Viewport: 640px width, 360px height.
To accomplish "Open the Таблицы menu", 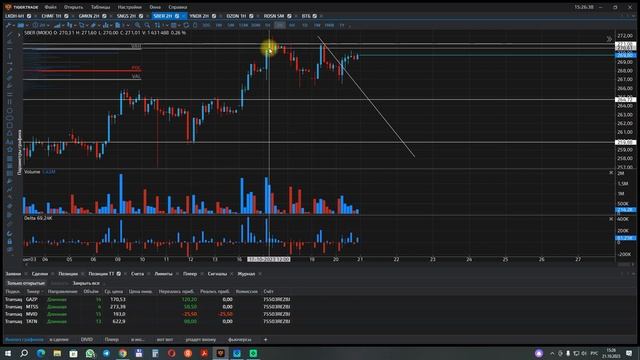I will [100, 7].
